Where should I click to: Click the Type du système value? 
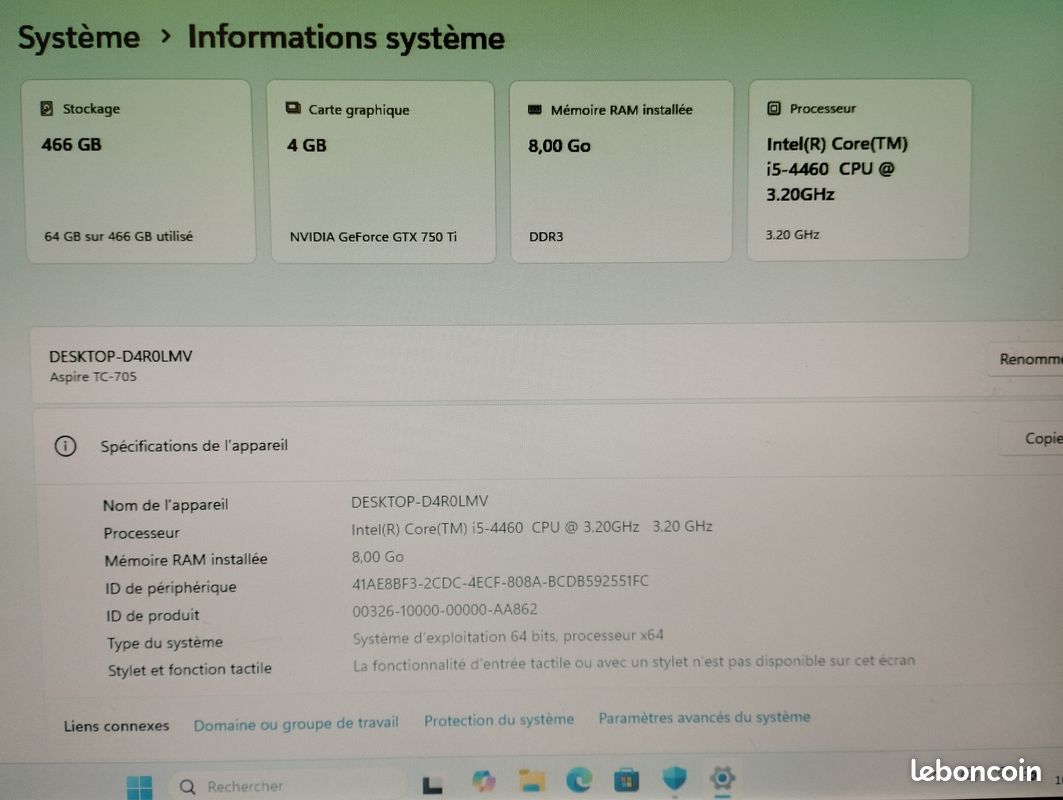pyautogui.click(x=508, y=637)
